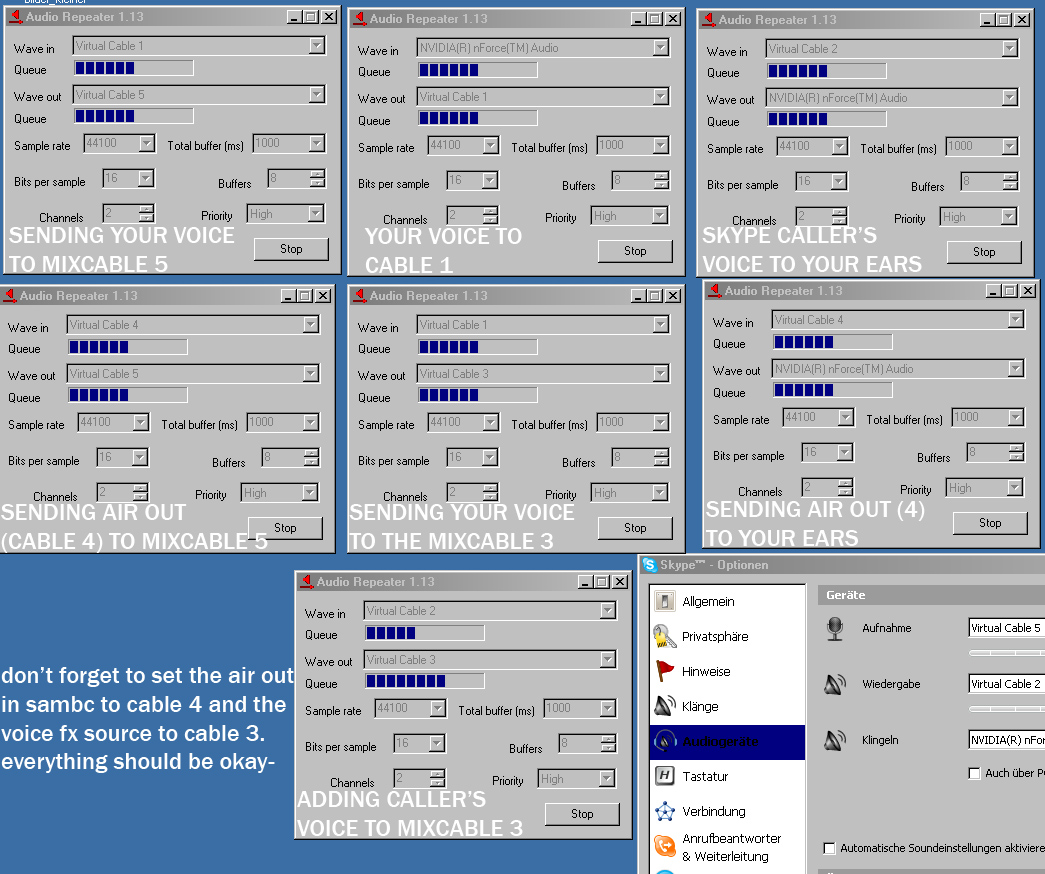This screenshot has height=874, width=1045.
Task: Select the Klänge speaker icon in Skype sidebar
Action: 664,705
